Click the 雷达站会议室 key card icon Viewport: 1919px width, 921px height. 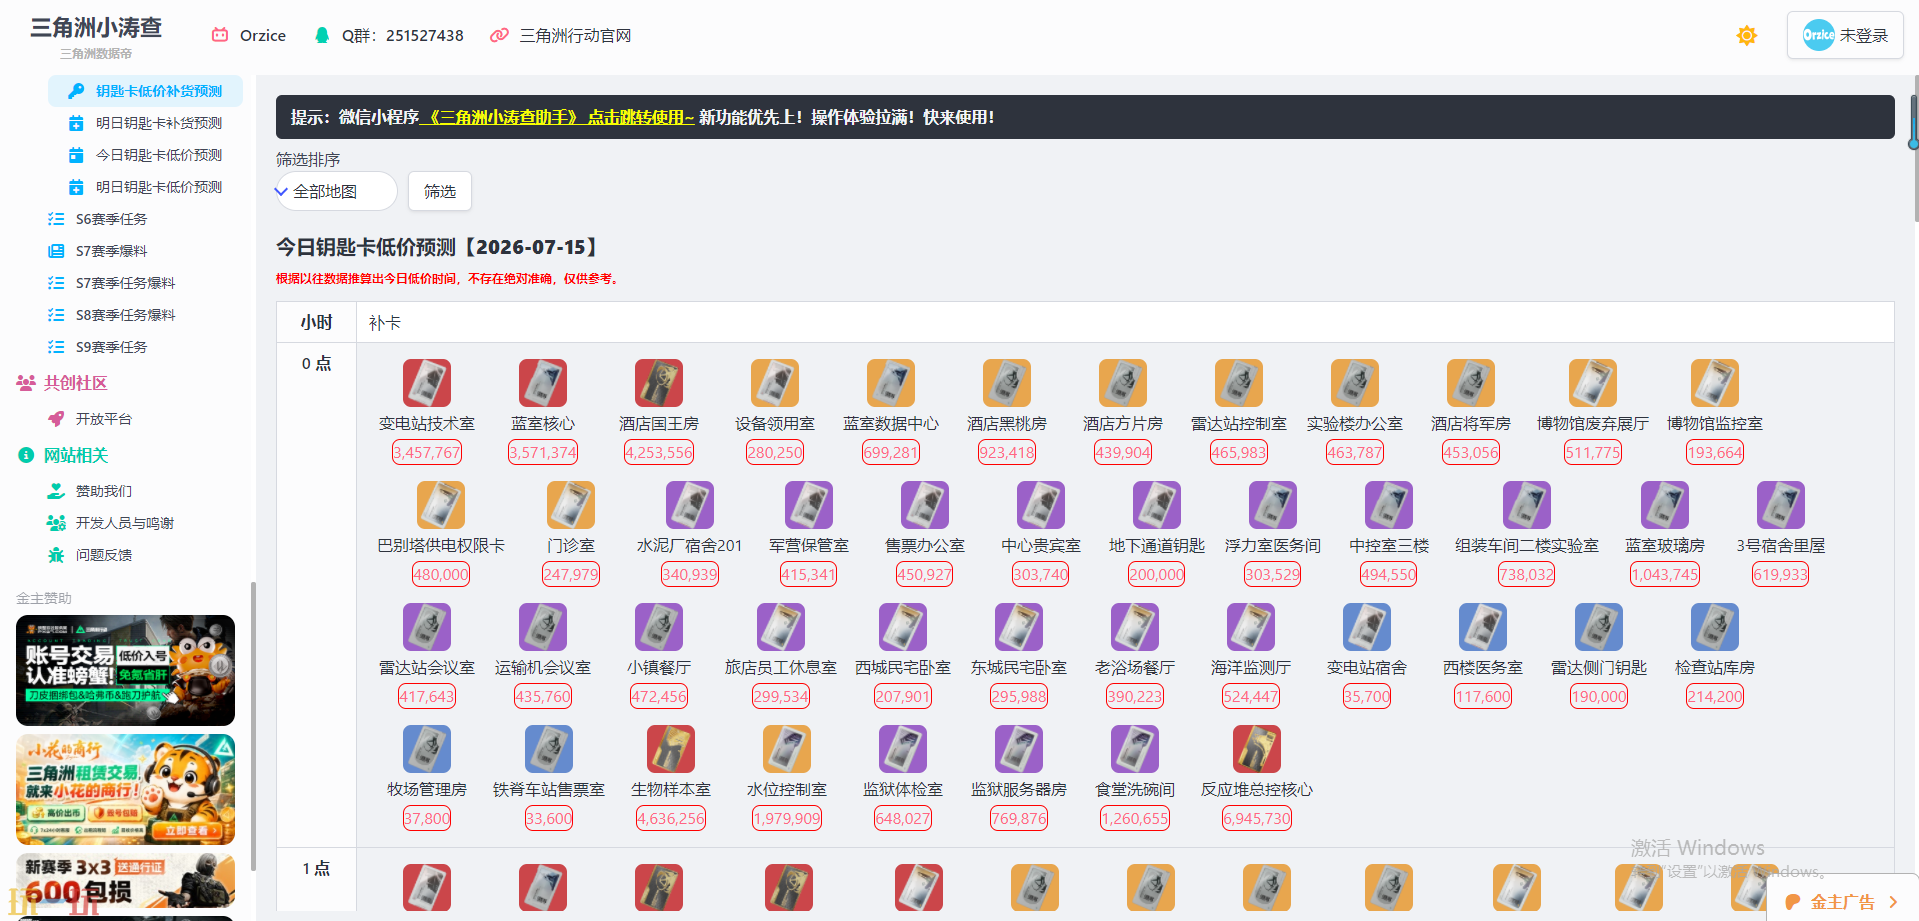(x=427, y=627)
